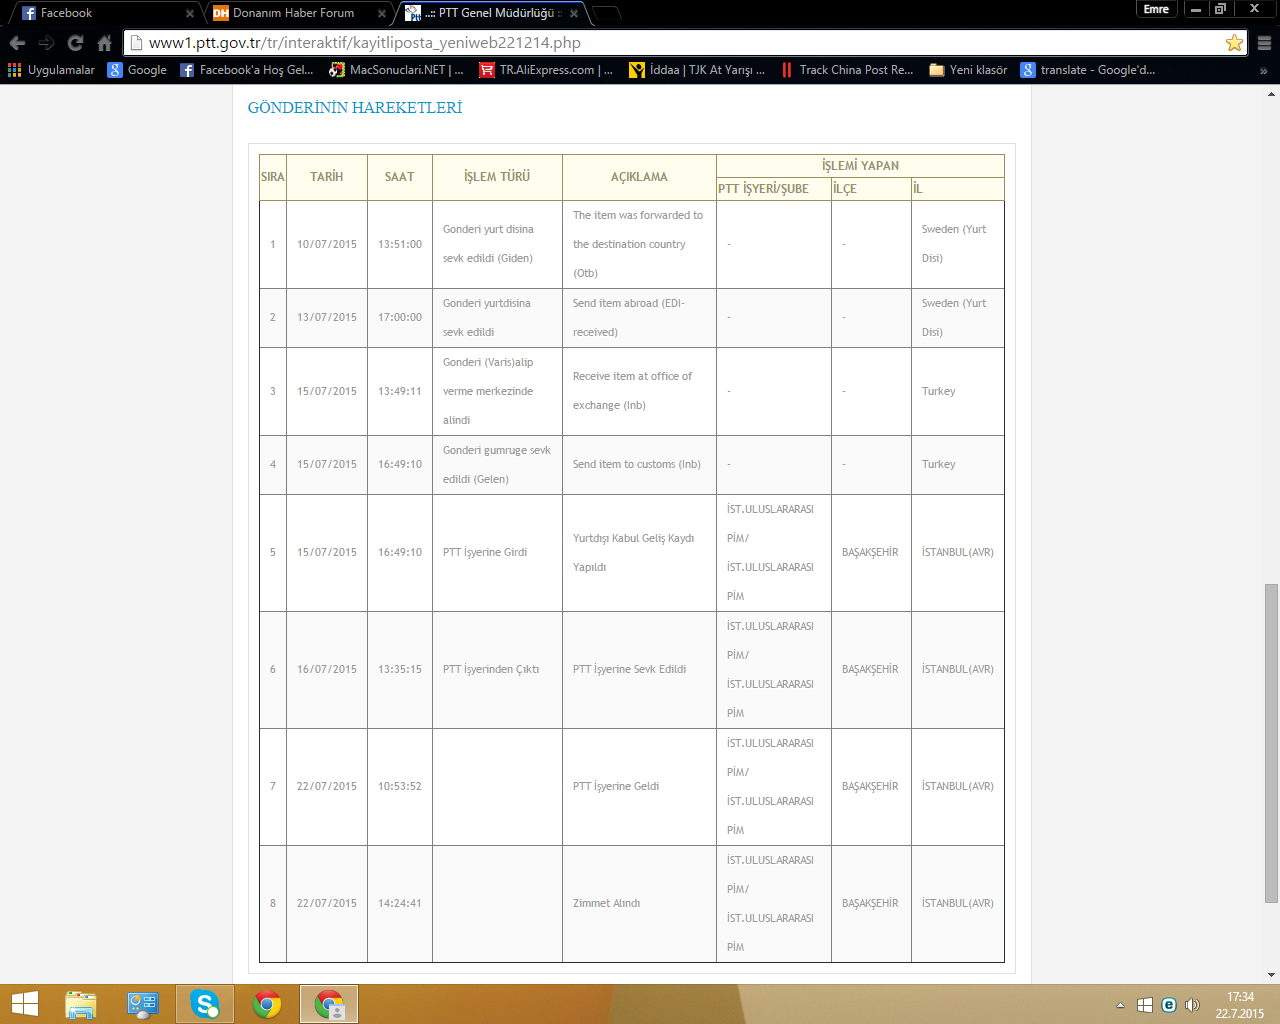Open the Google bookmark
The image size is (1280, 1024).
tap(138, 70)
